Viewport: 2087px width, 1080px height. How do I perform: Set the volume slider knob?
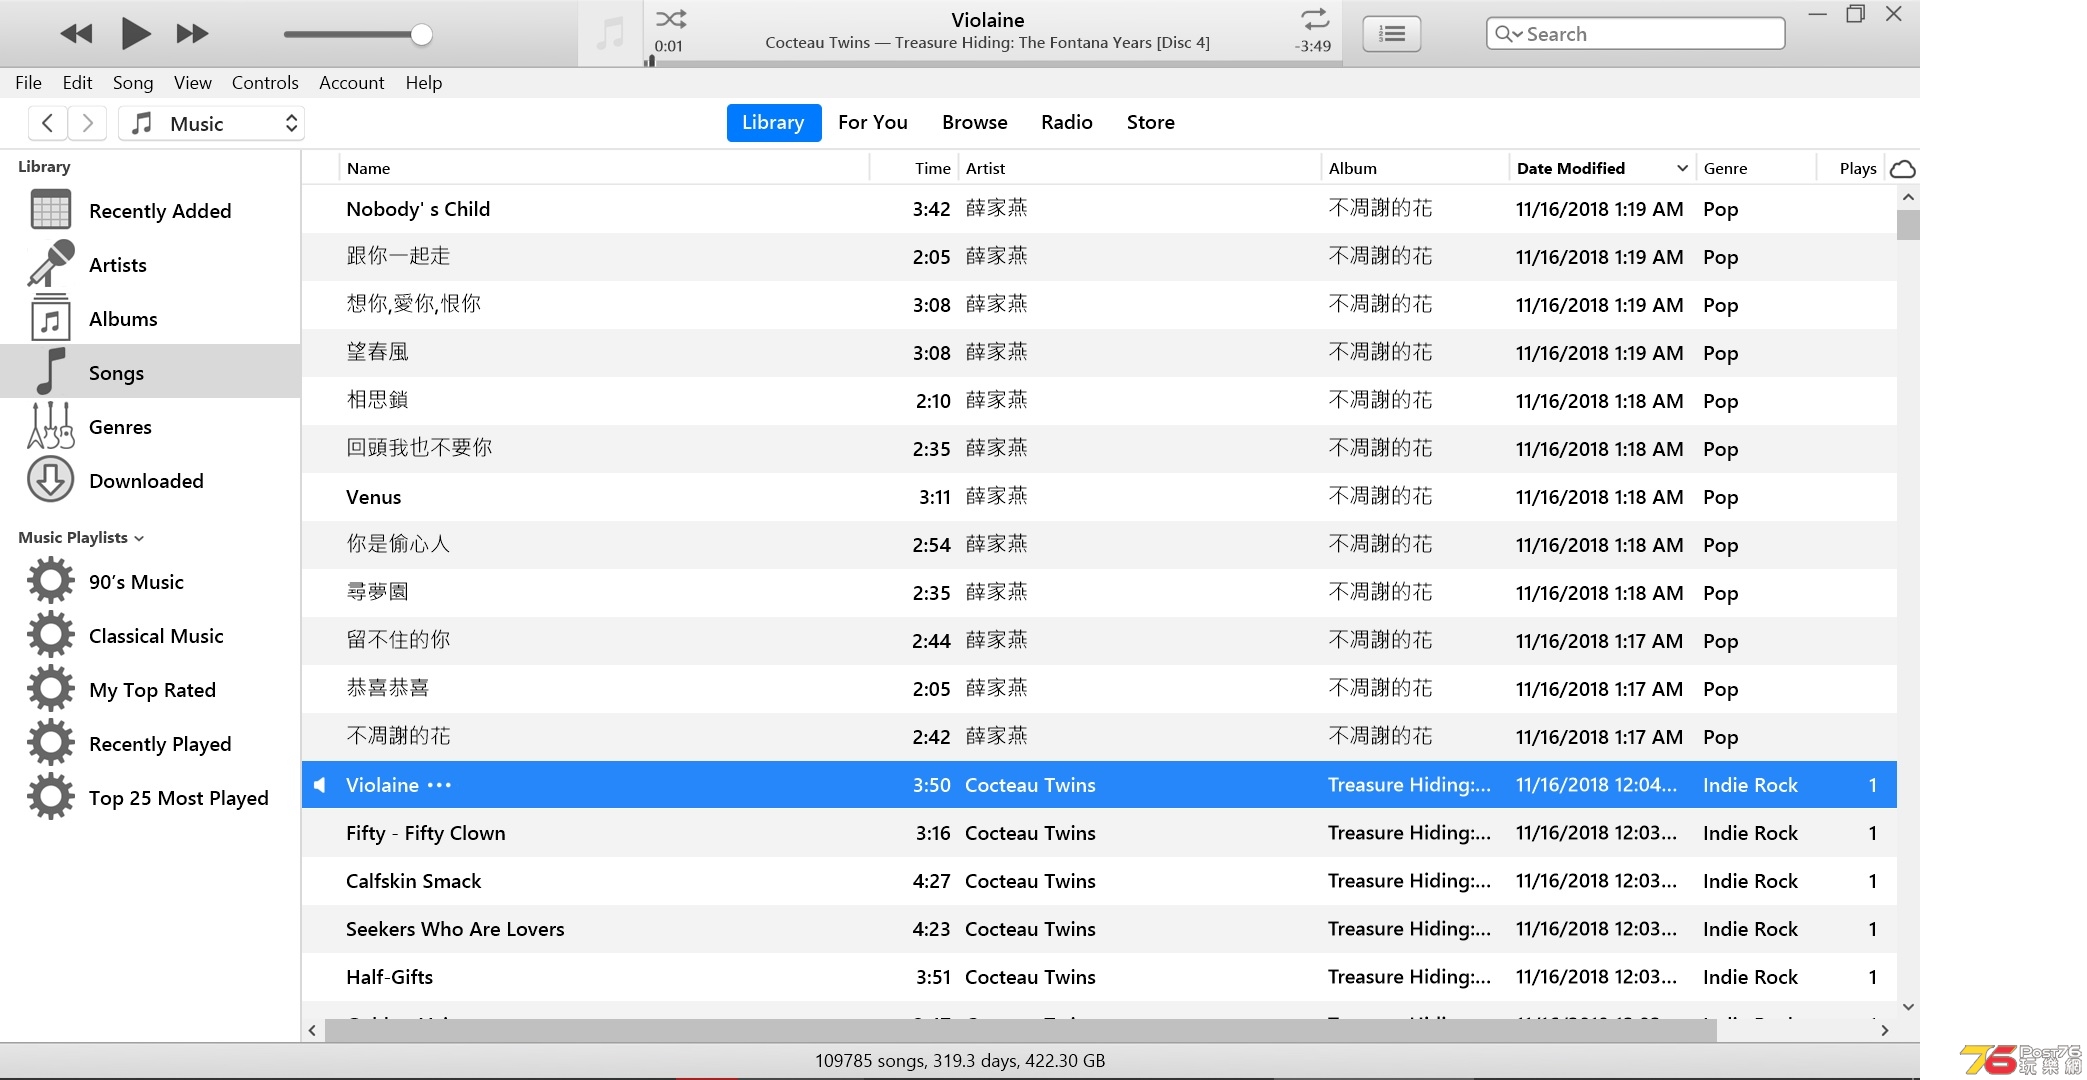[x=422, y=35]
